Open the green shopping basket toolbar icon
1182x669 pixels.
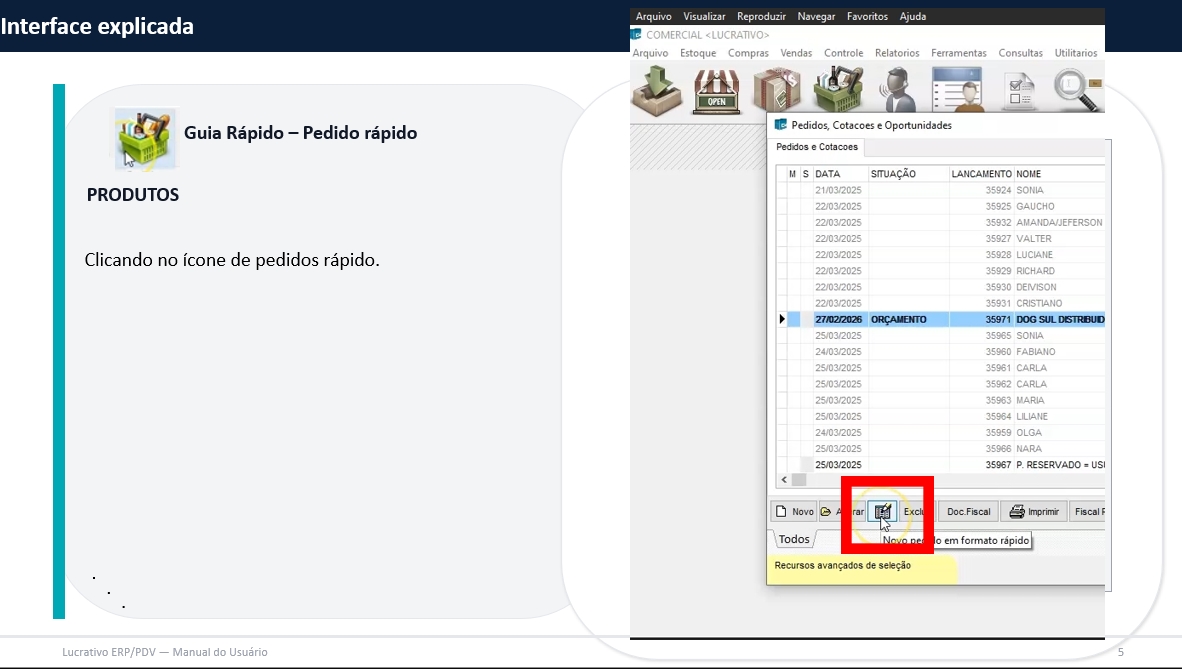point(837,89)
